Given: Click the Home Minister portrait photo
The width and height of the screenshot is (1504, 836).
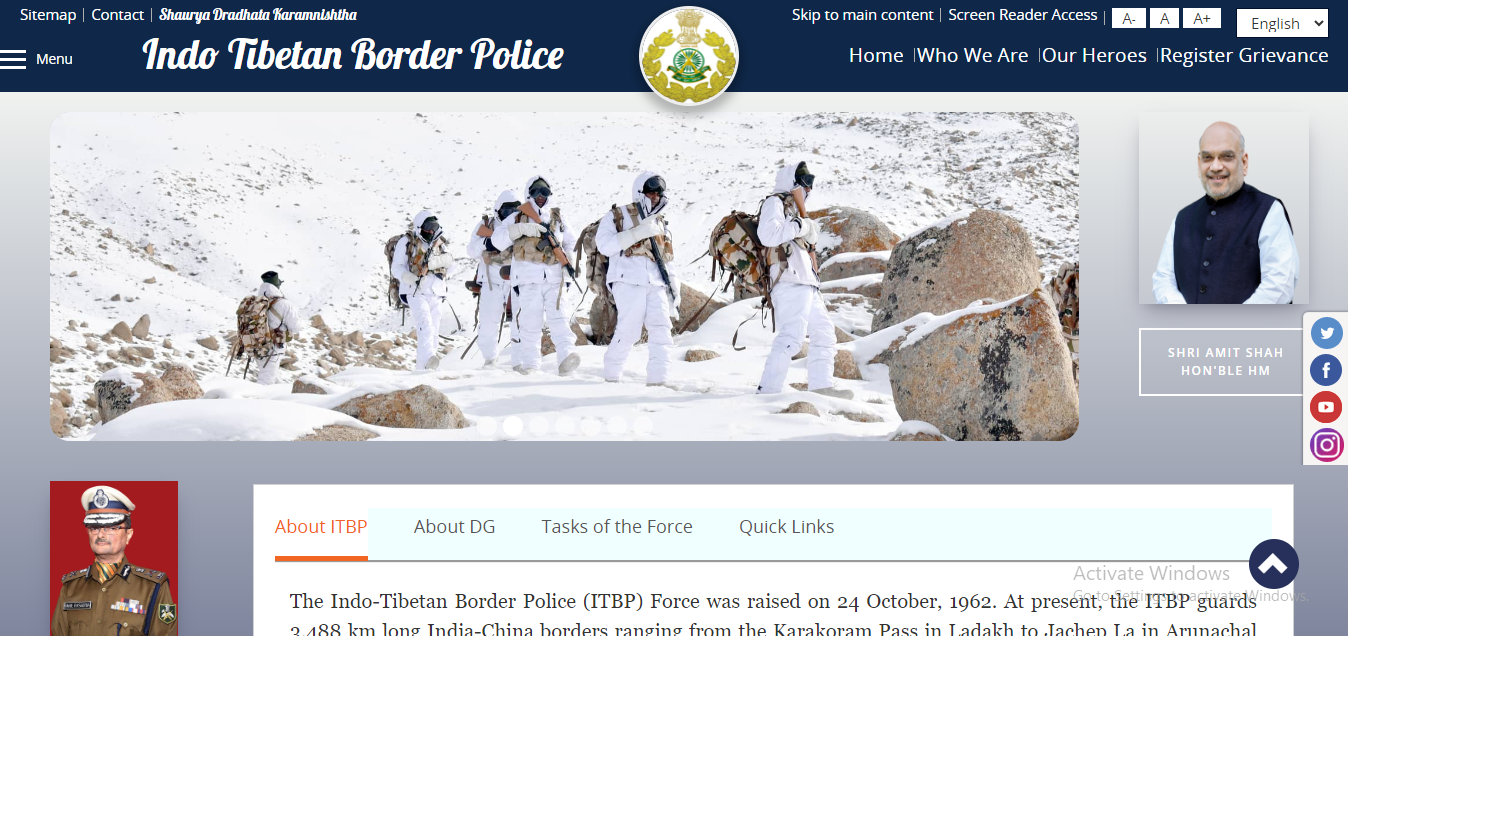Looking at the screenshot, I should tap(1224, 208).
